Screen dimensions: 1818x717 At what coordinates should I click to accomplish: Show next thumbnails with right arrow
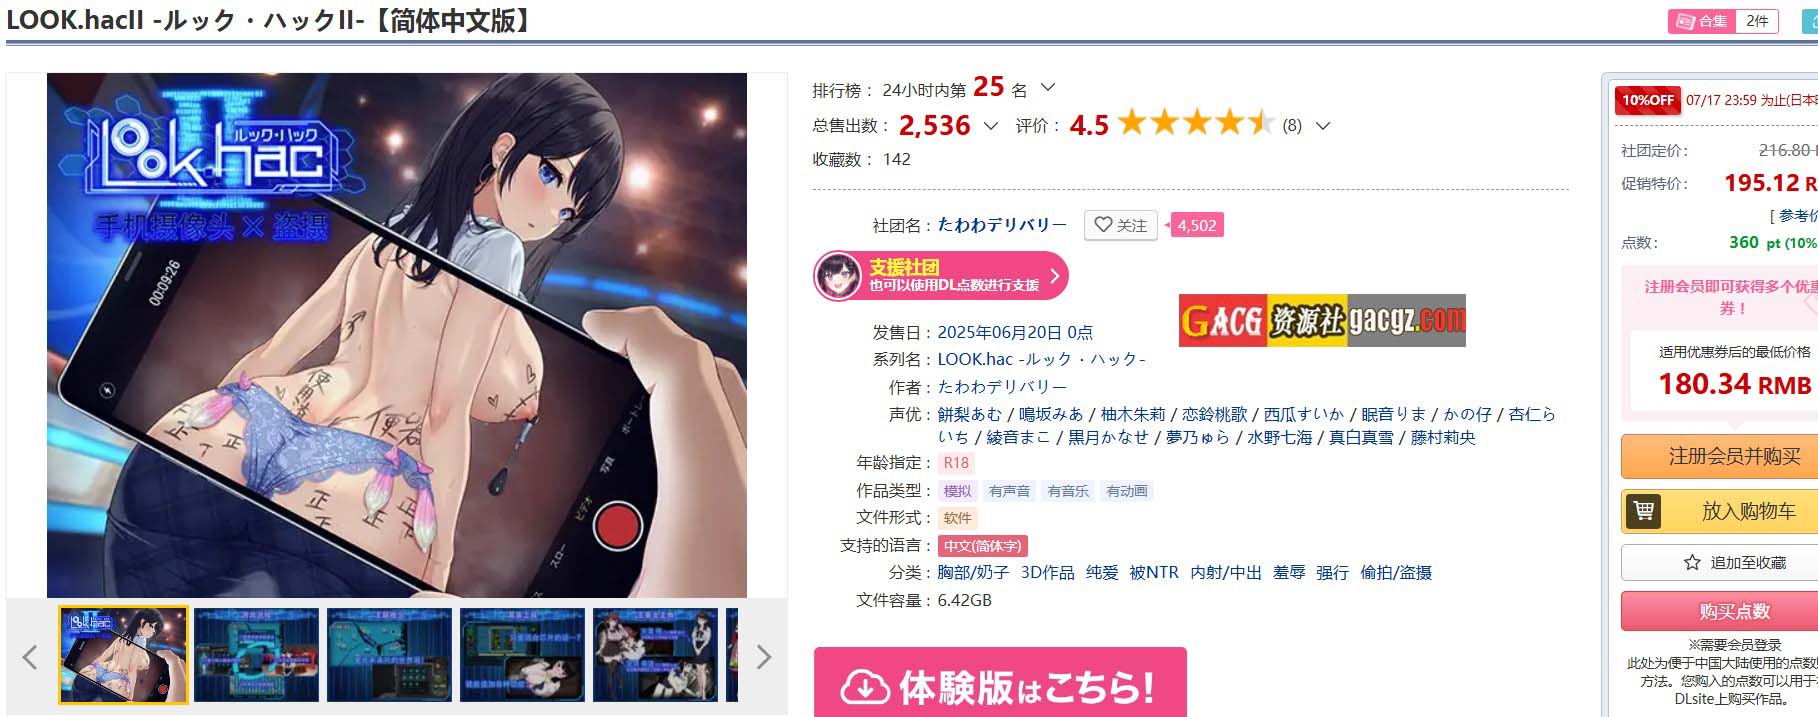(x=764, y=657)
